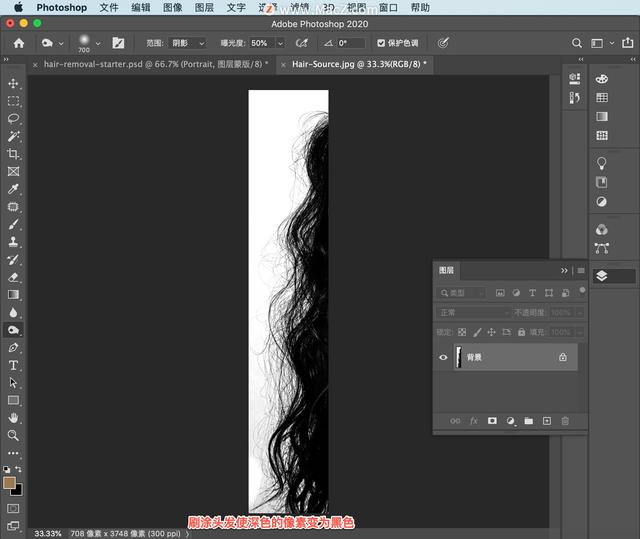This screenshot has width=640, height=539.
Task: Select the Brush tool
Action: [x=13, y=224]
